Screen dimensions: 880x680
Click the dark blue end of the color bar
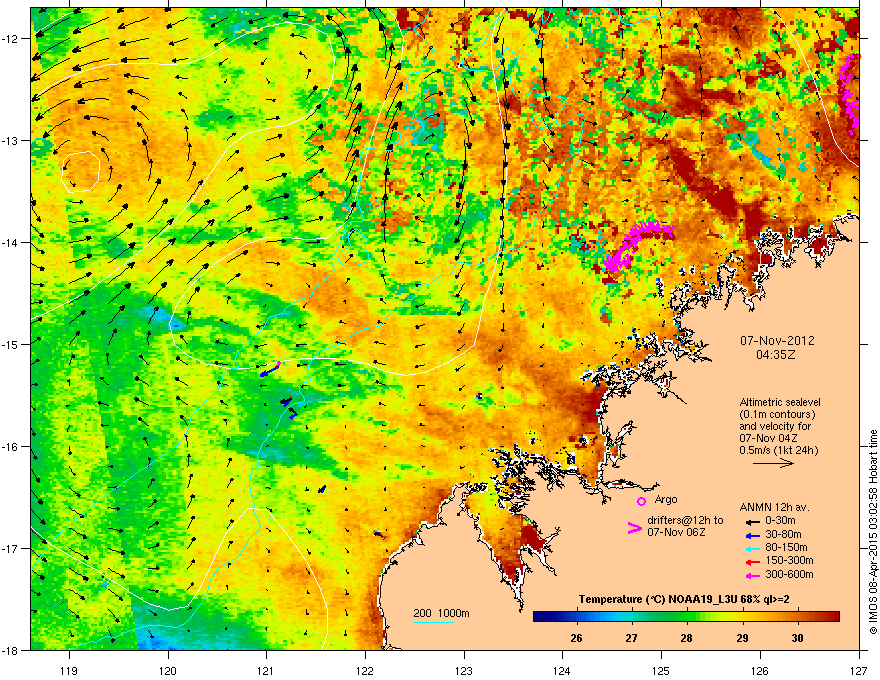tap(540, 617)
